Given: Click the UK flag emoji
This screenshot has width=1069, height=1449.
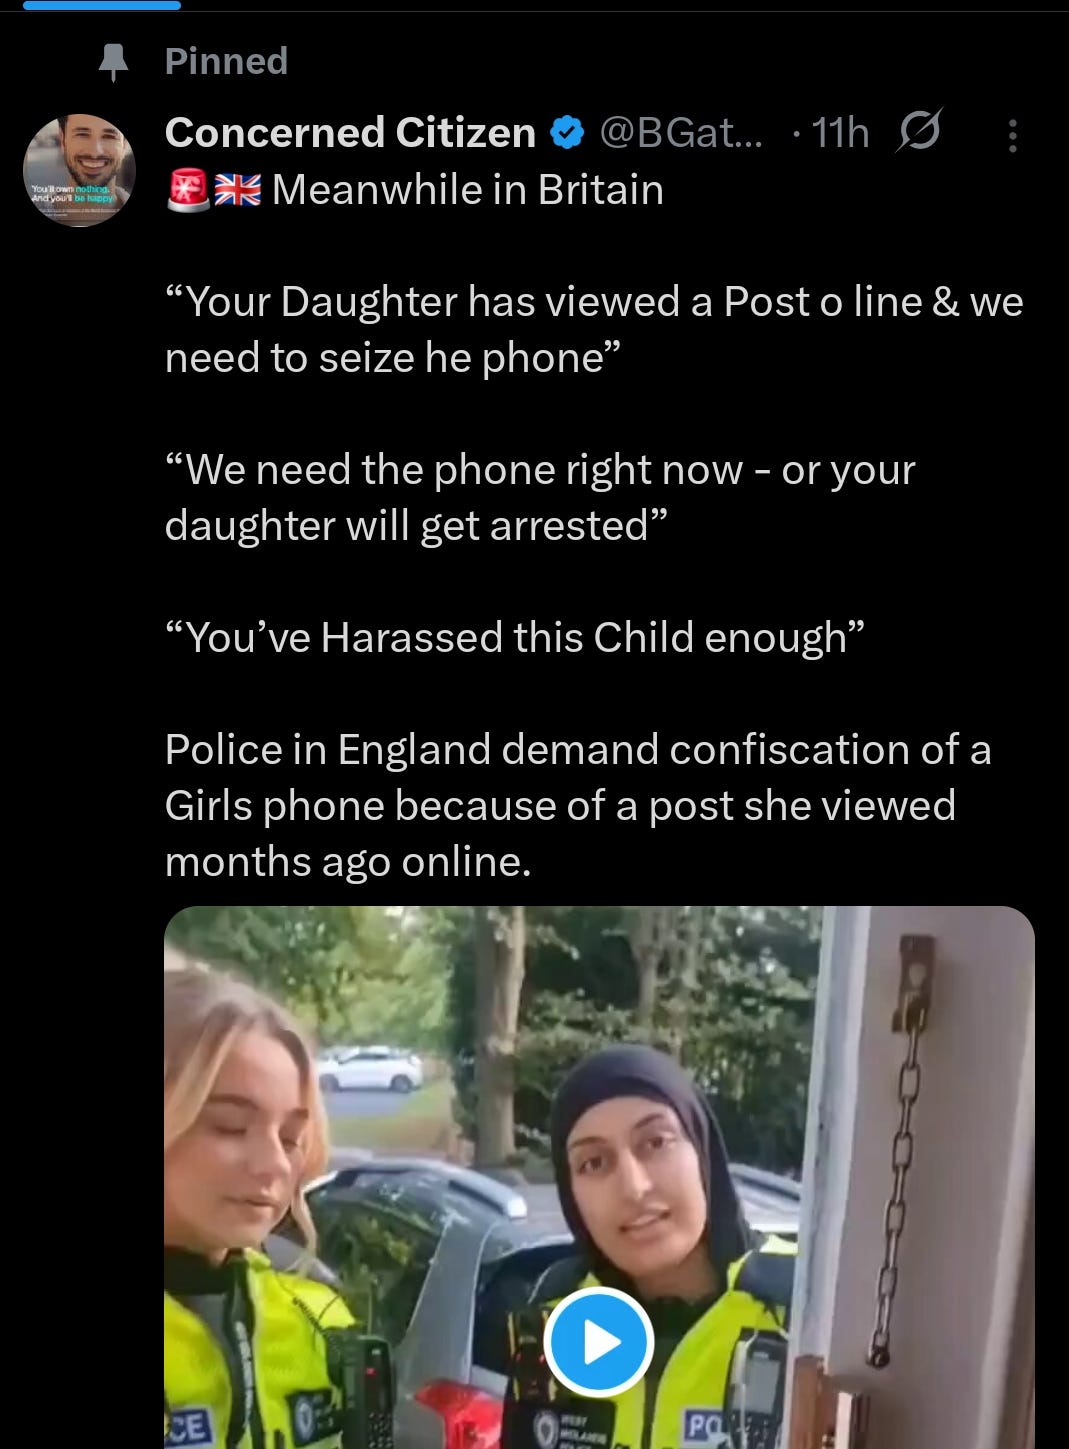Looking at the screenshot, I should 238,189.
